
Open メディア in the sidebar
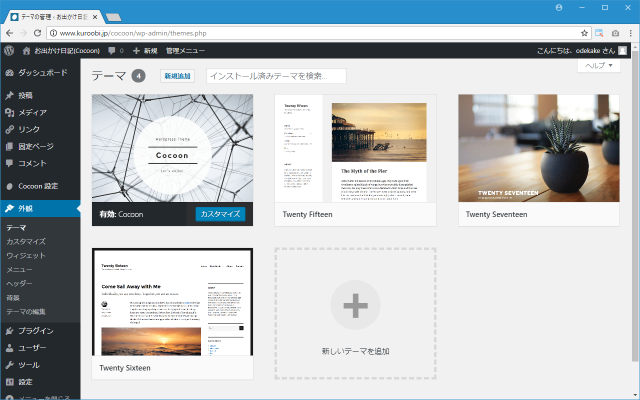tap(40, 112)
